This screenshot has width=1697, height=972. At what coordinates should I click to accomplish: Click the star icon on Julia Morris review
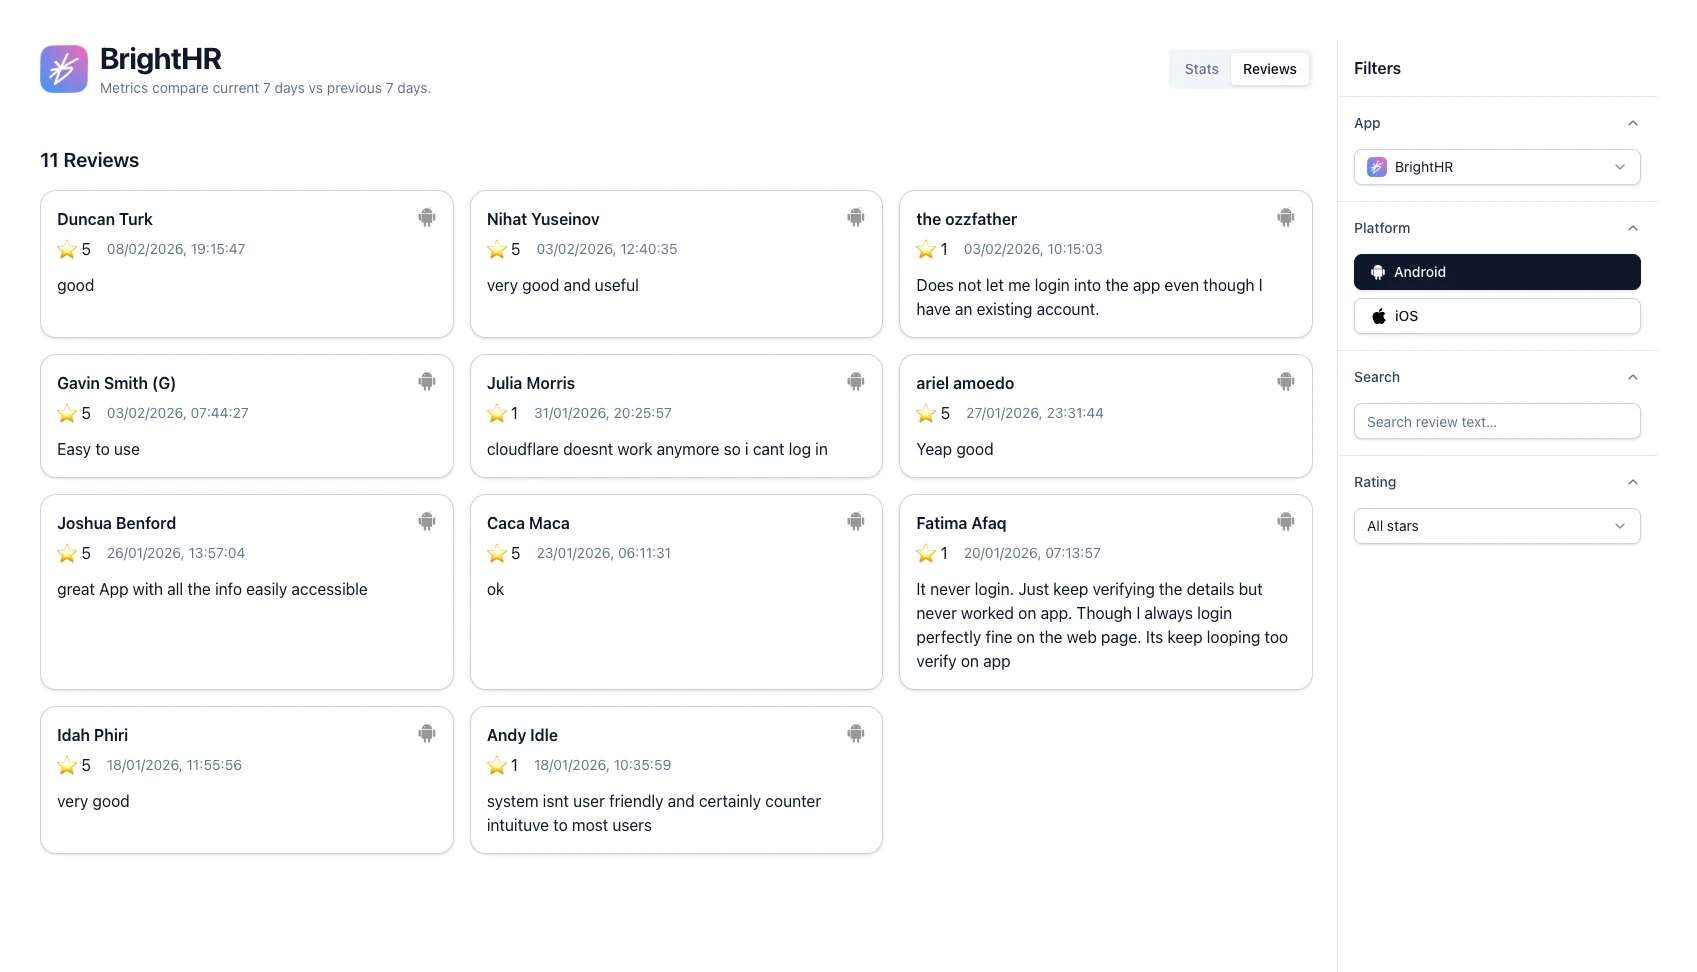click(x=497, y=413)
